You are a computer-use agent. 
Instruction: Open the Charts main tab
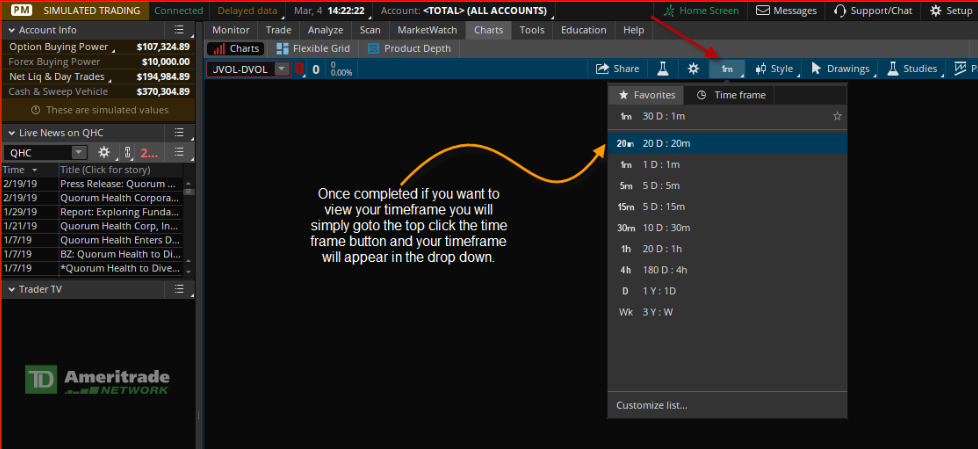tap(488, 30)
